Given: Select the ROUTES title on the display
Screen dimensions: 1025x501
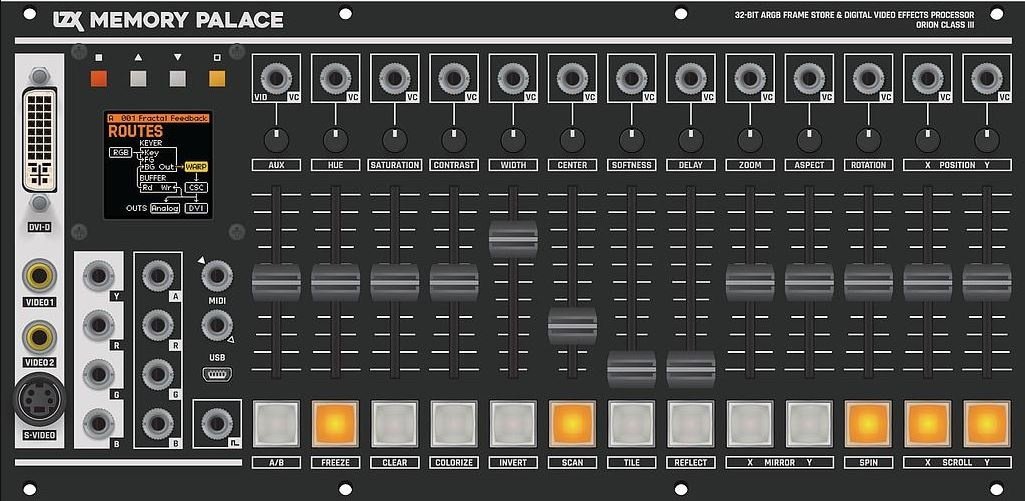Looking at the screenshot, I should (135, 131).
